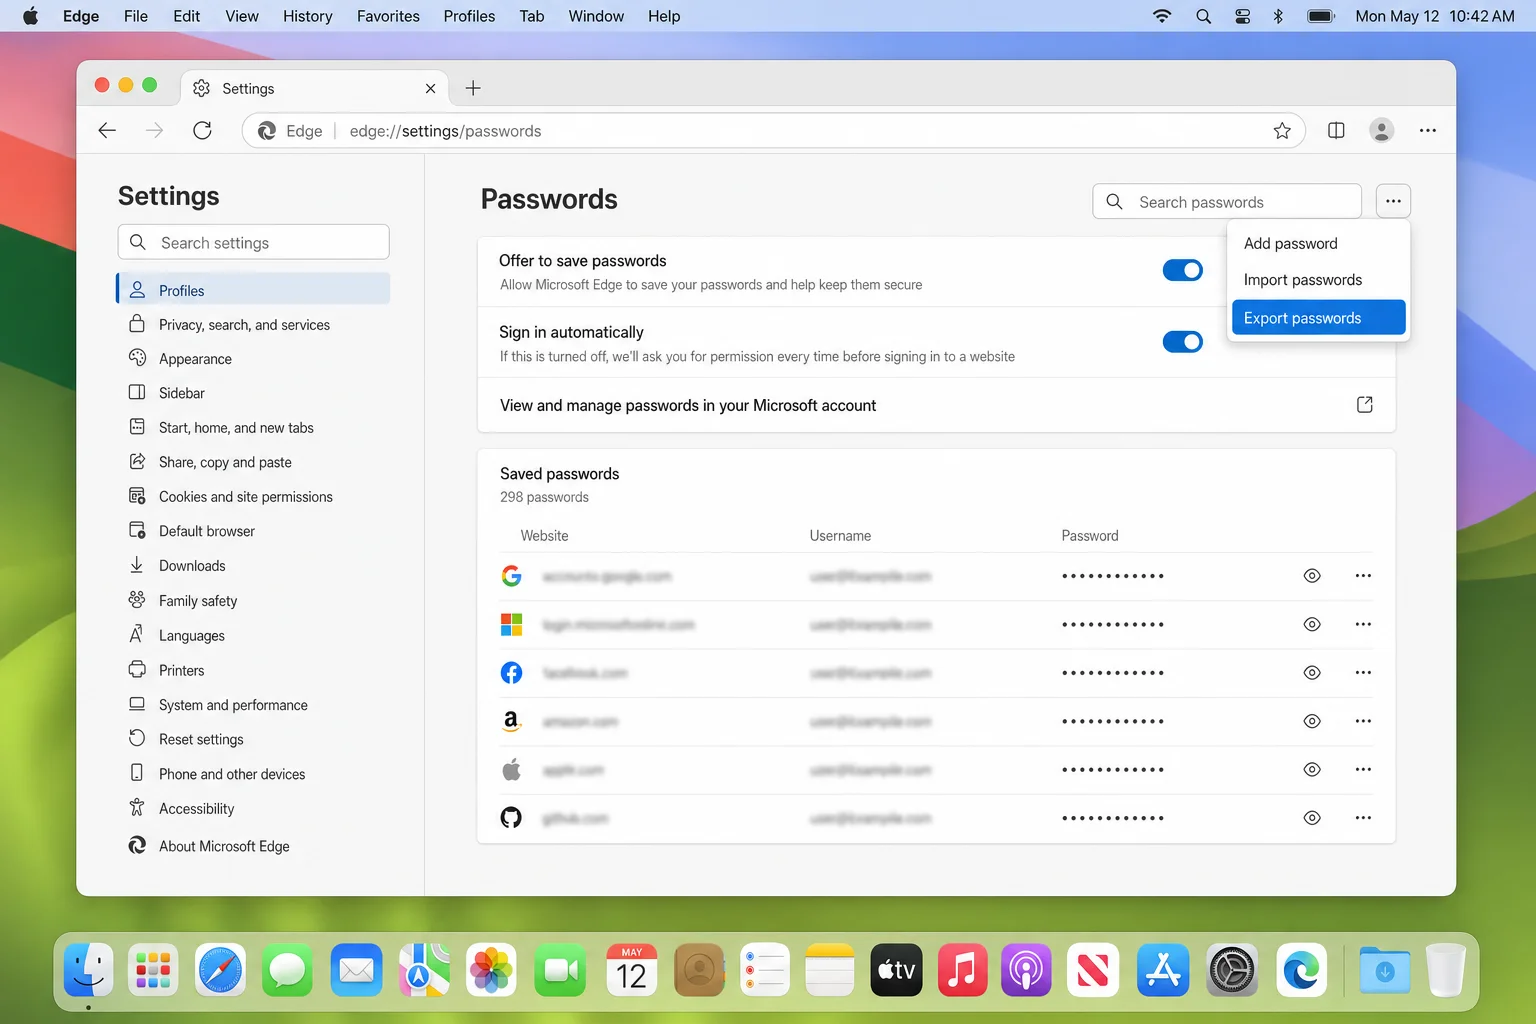This screenshot has height=1024, width=1536.
Task: Show the GitHub password with eye icon
Action: [x=1312, y=818]
